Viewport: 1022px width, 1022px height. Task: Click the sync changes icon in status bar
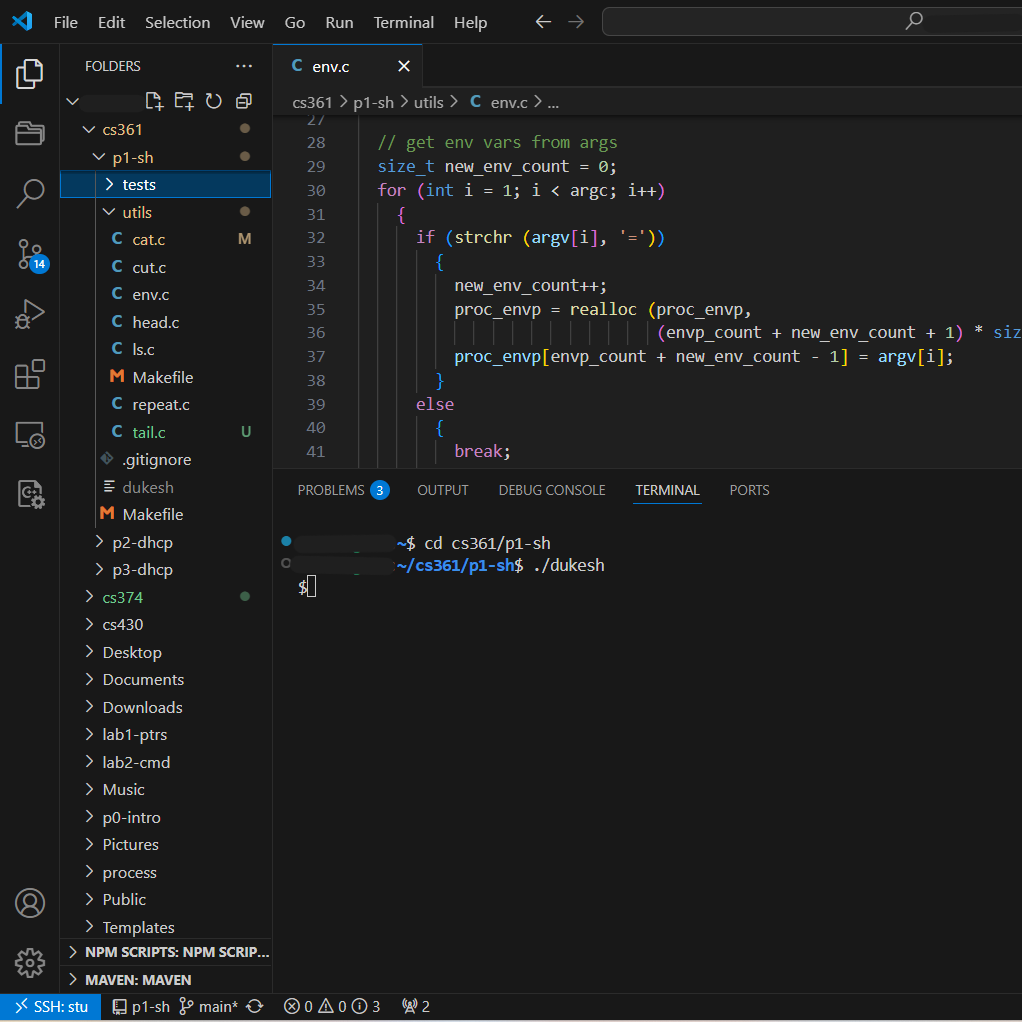(255, 1006)
